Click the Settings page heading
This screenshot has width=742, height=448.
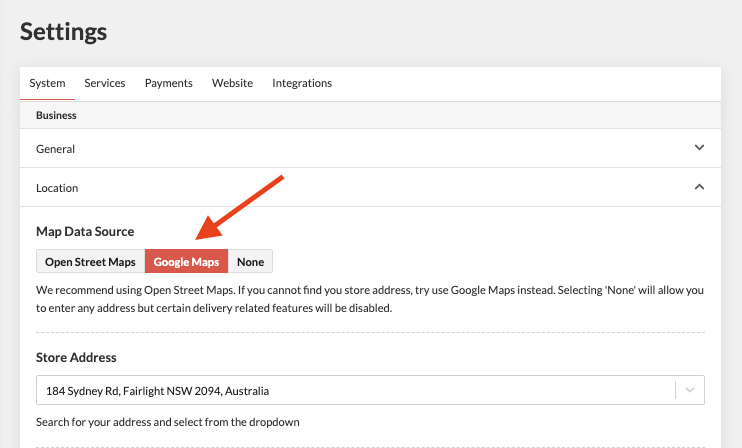tap(63, 31)
